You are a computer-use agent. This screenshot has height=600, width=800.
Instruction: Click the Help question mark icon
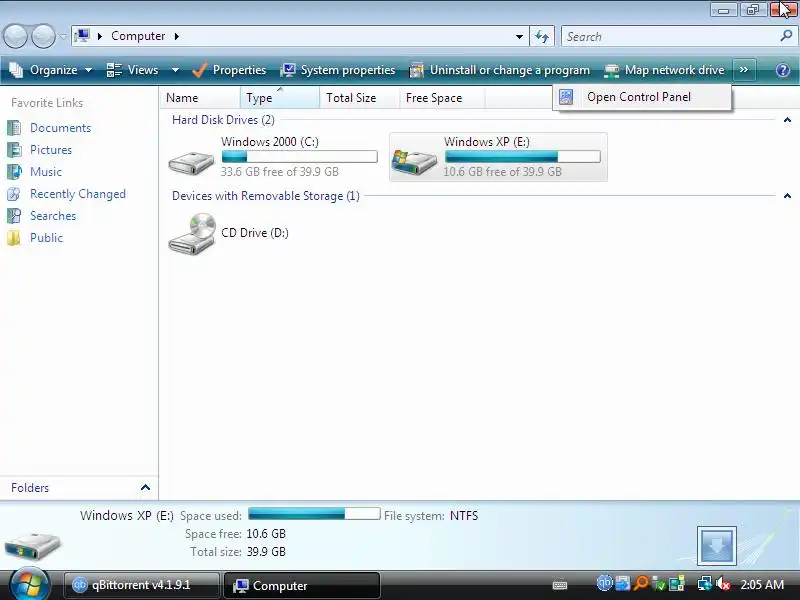coord(783,70)
